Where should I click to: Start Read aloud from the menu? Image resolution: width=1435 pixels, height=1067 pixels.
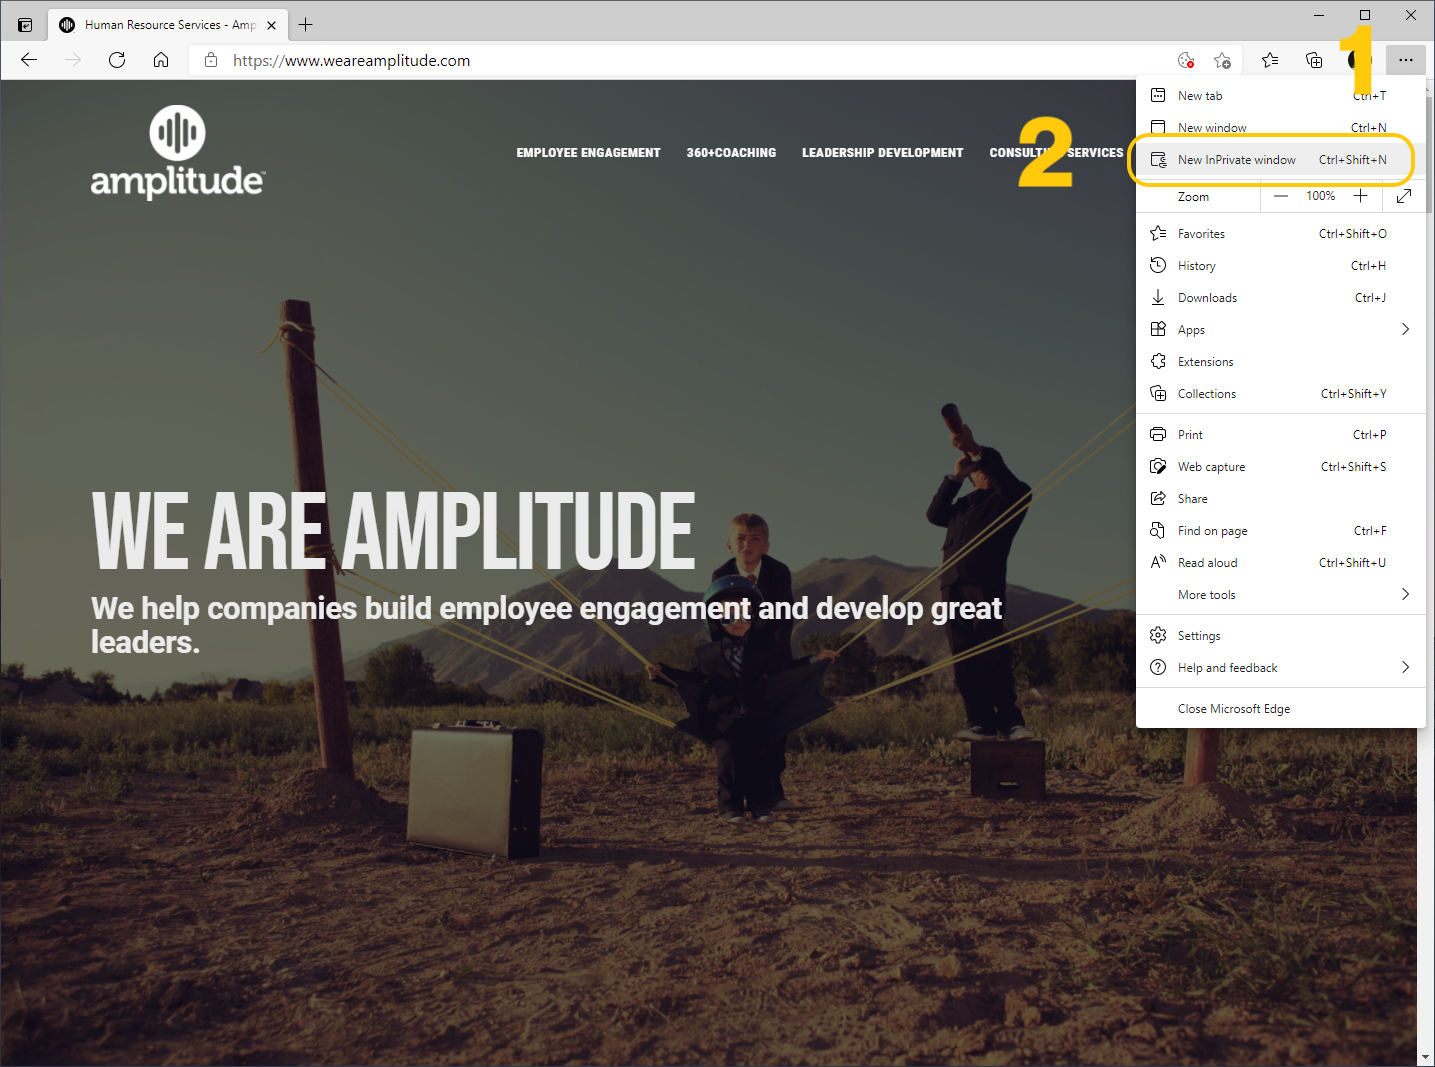click(x=1280, y=562)
